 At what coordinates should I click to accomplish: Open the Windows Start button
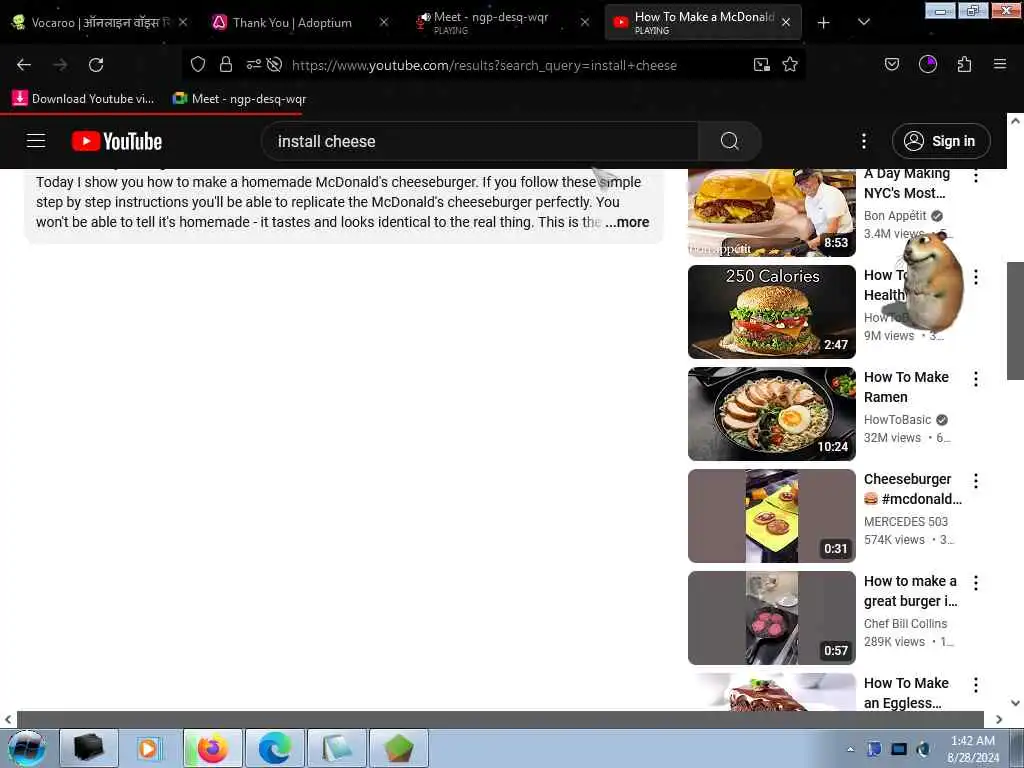26,748
